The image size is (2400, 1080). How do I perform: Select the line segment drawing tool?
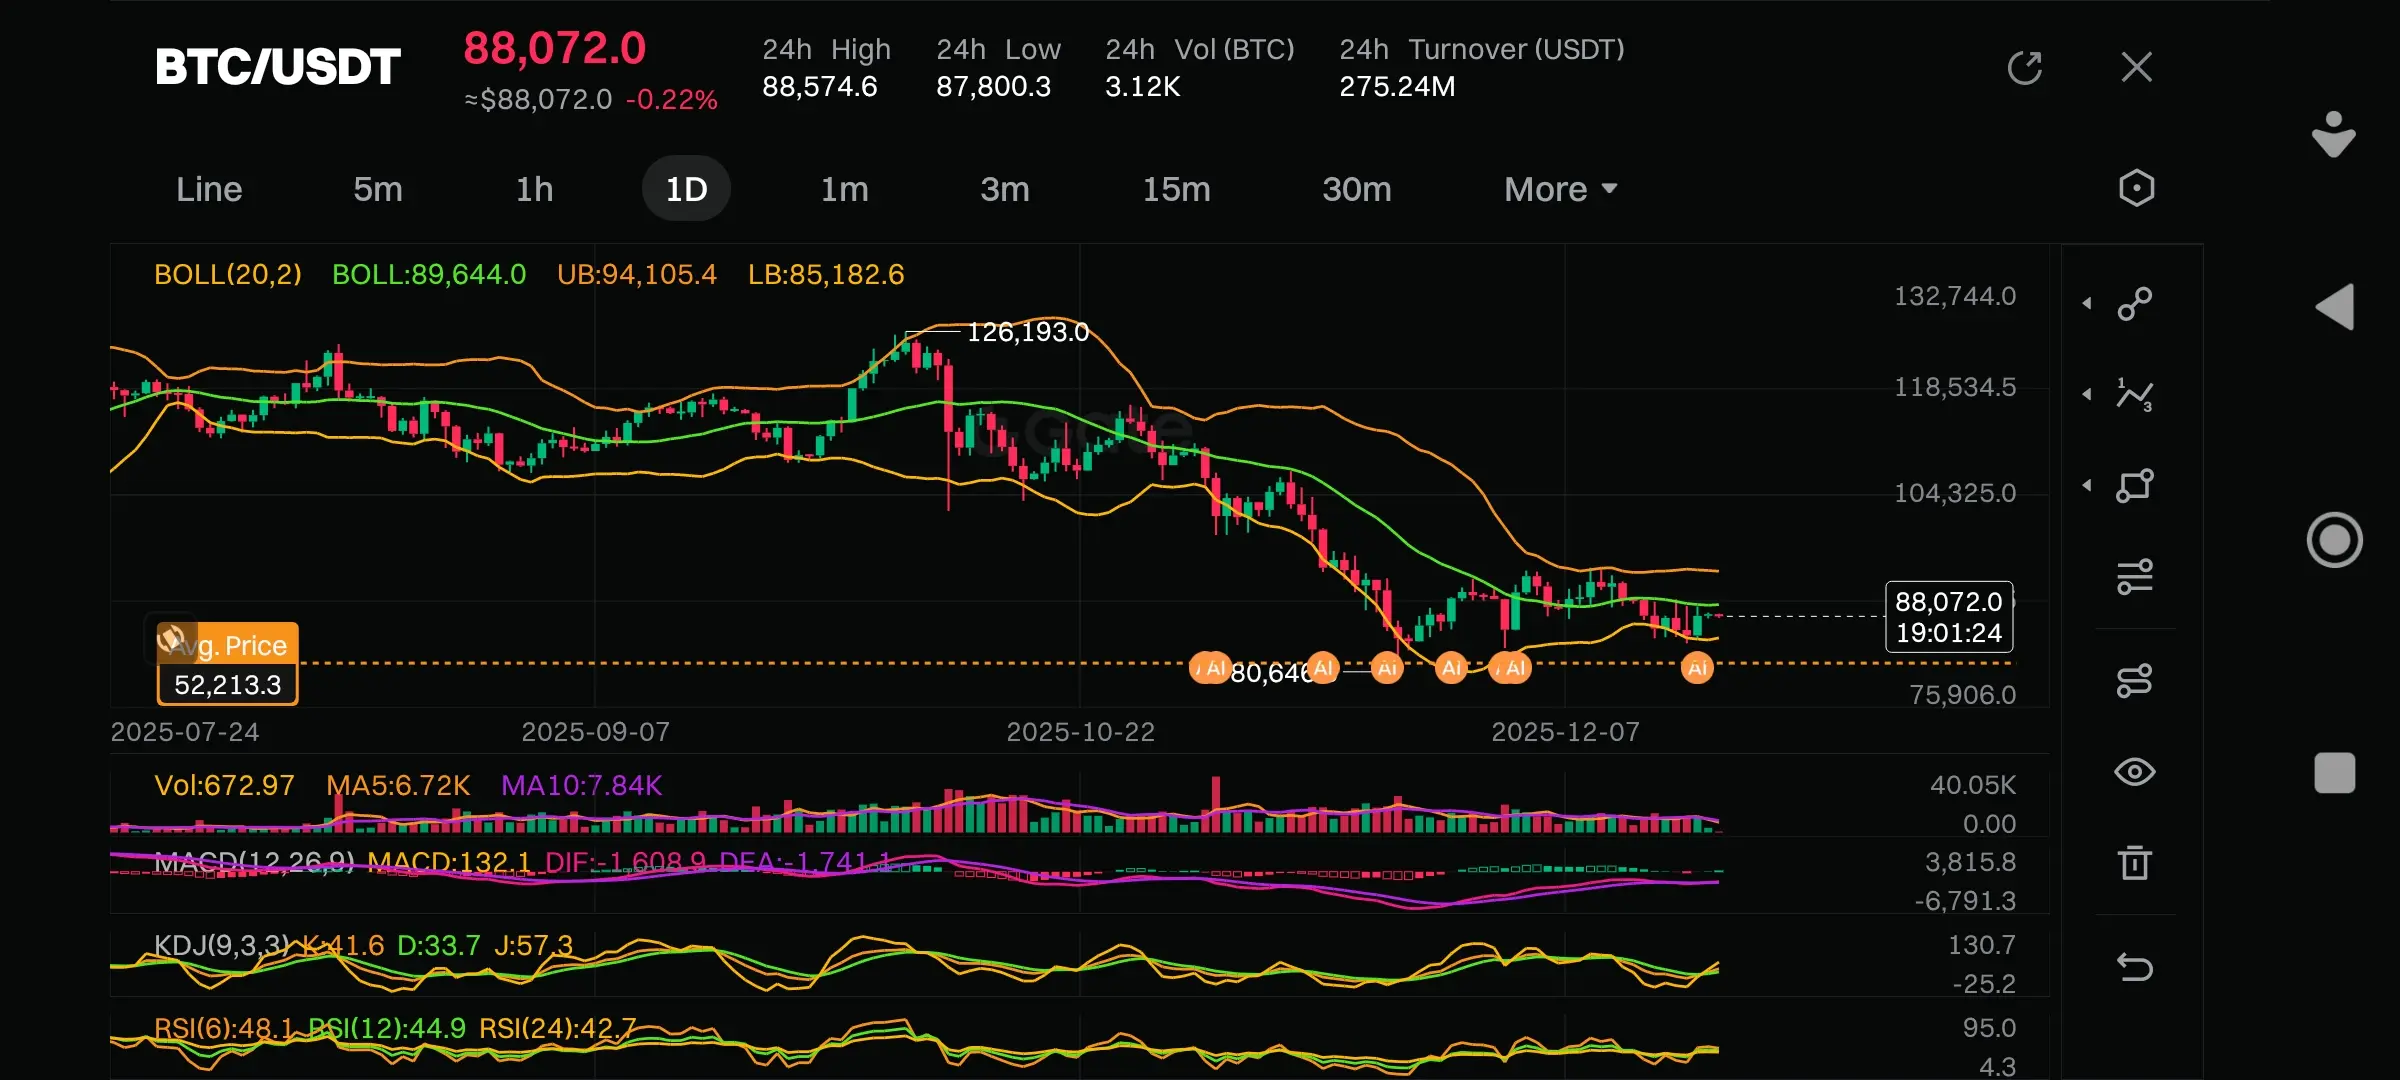pos(2134,303)
